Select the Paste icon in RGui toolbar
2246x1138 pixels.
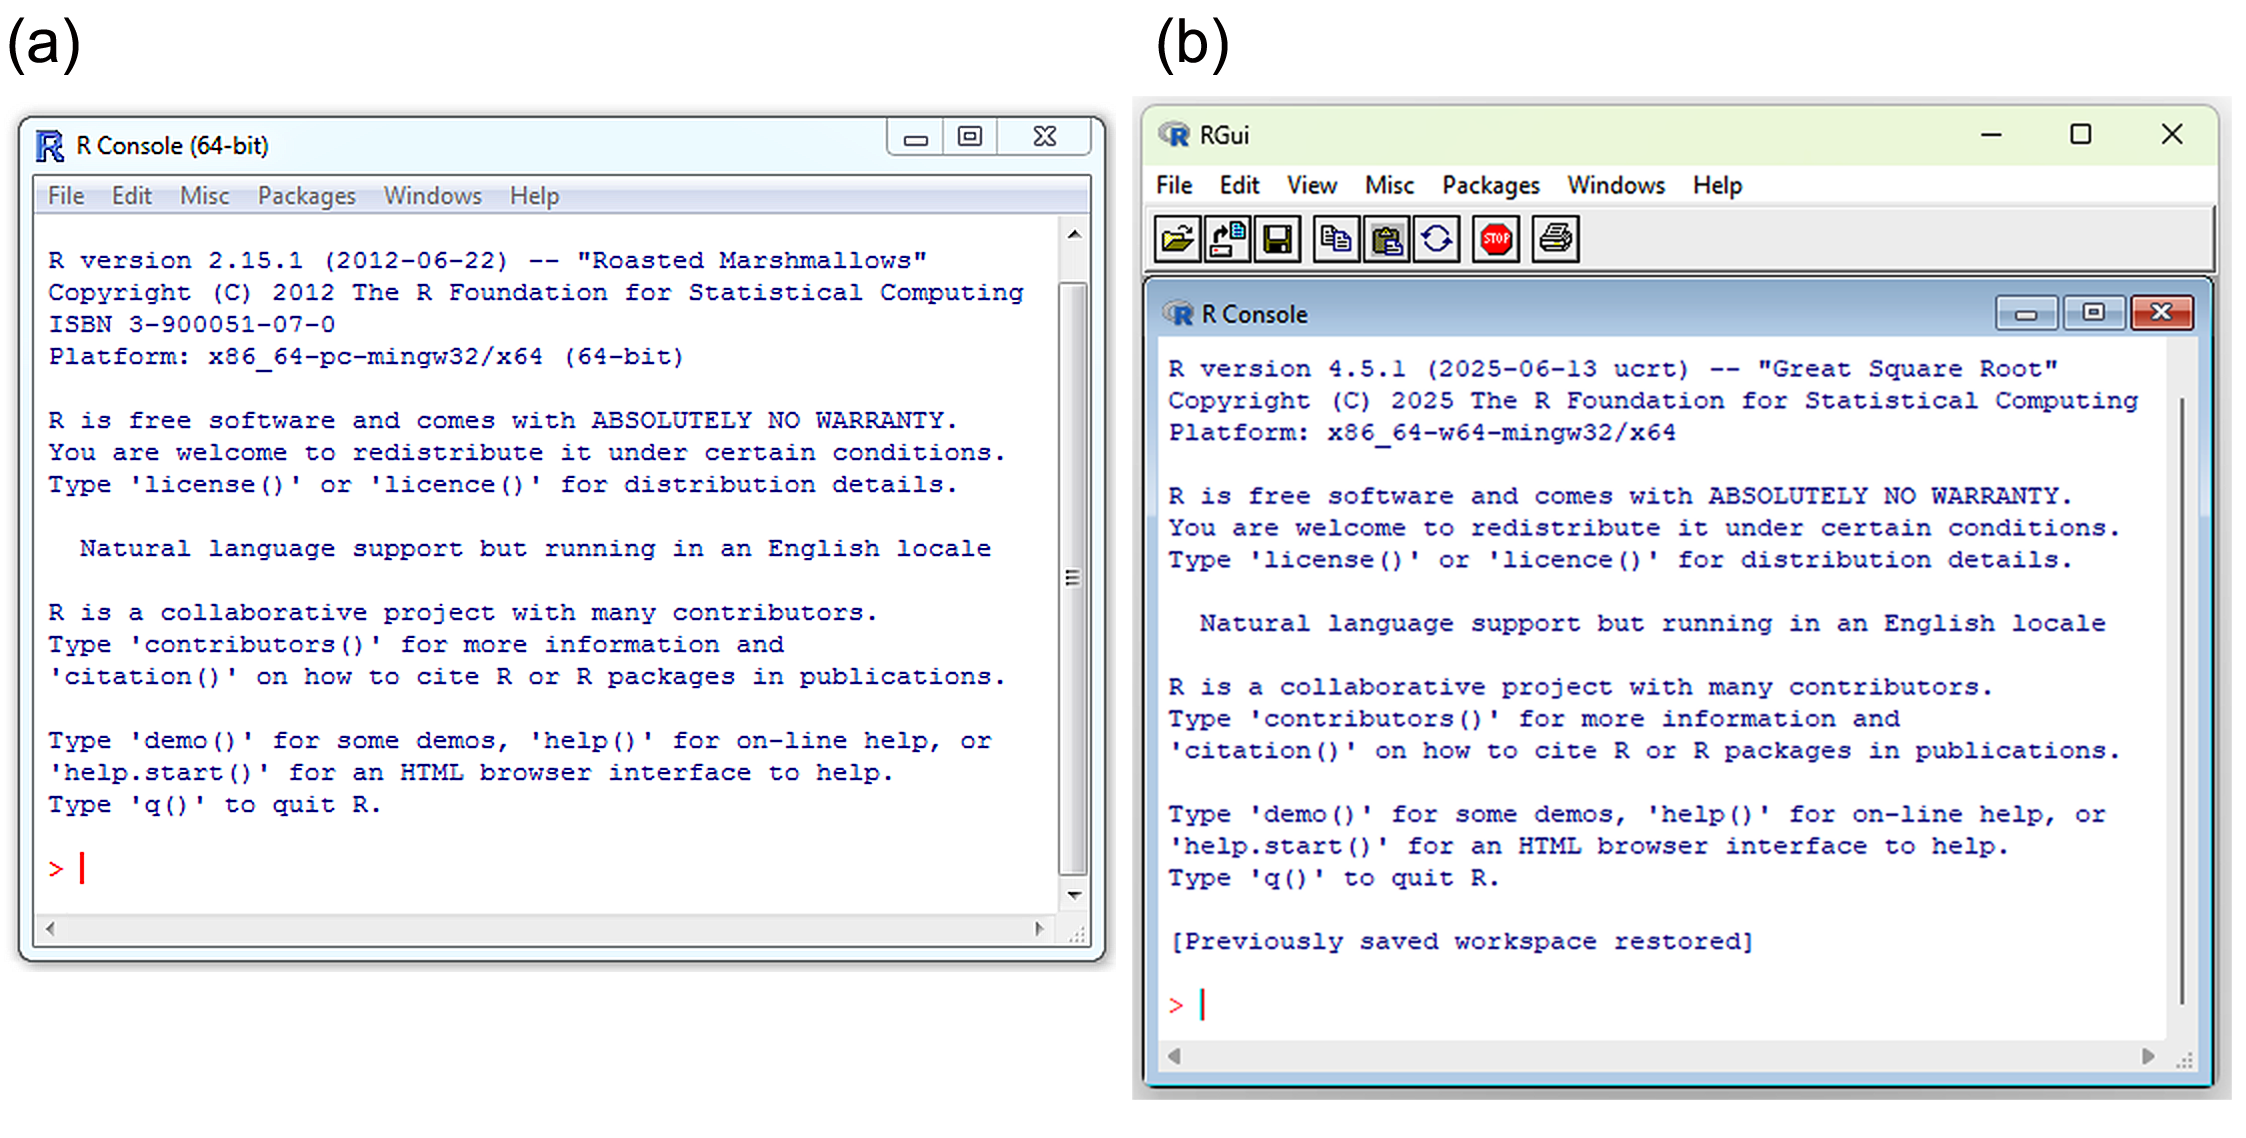[x=1387, y=238]
